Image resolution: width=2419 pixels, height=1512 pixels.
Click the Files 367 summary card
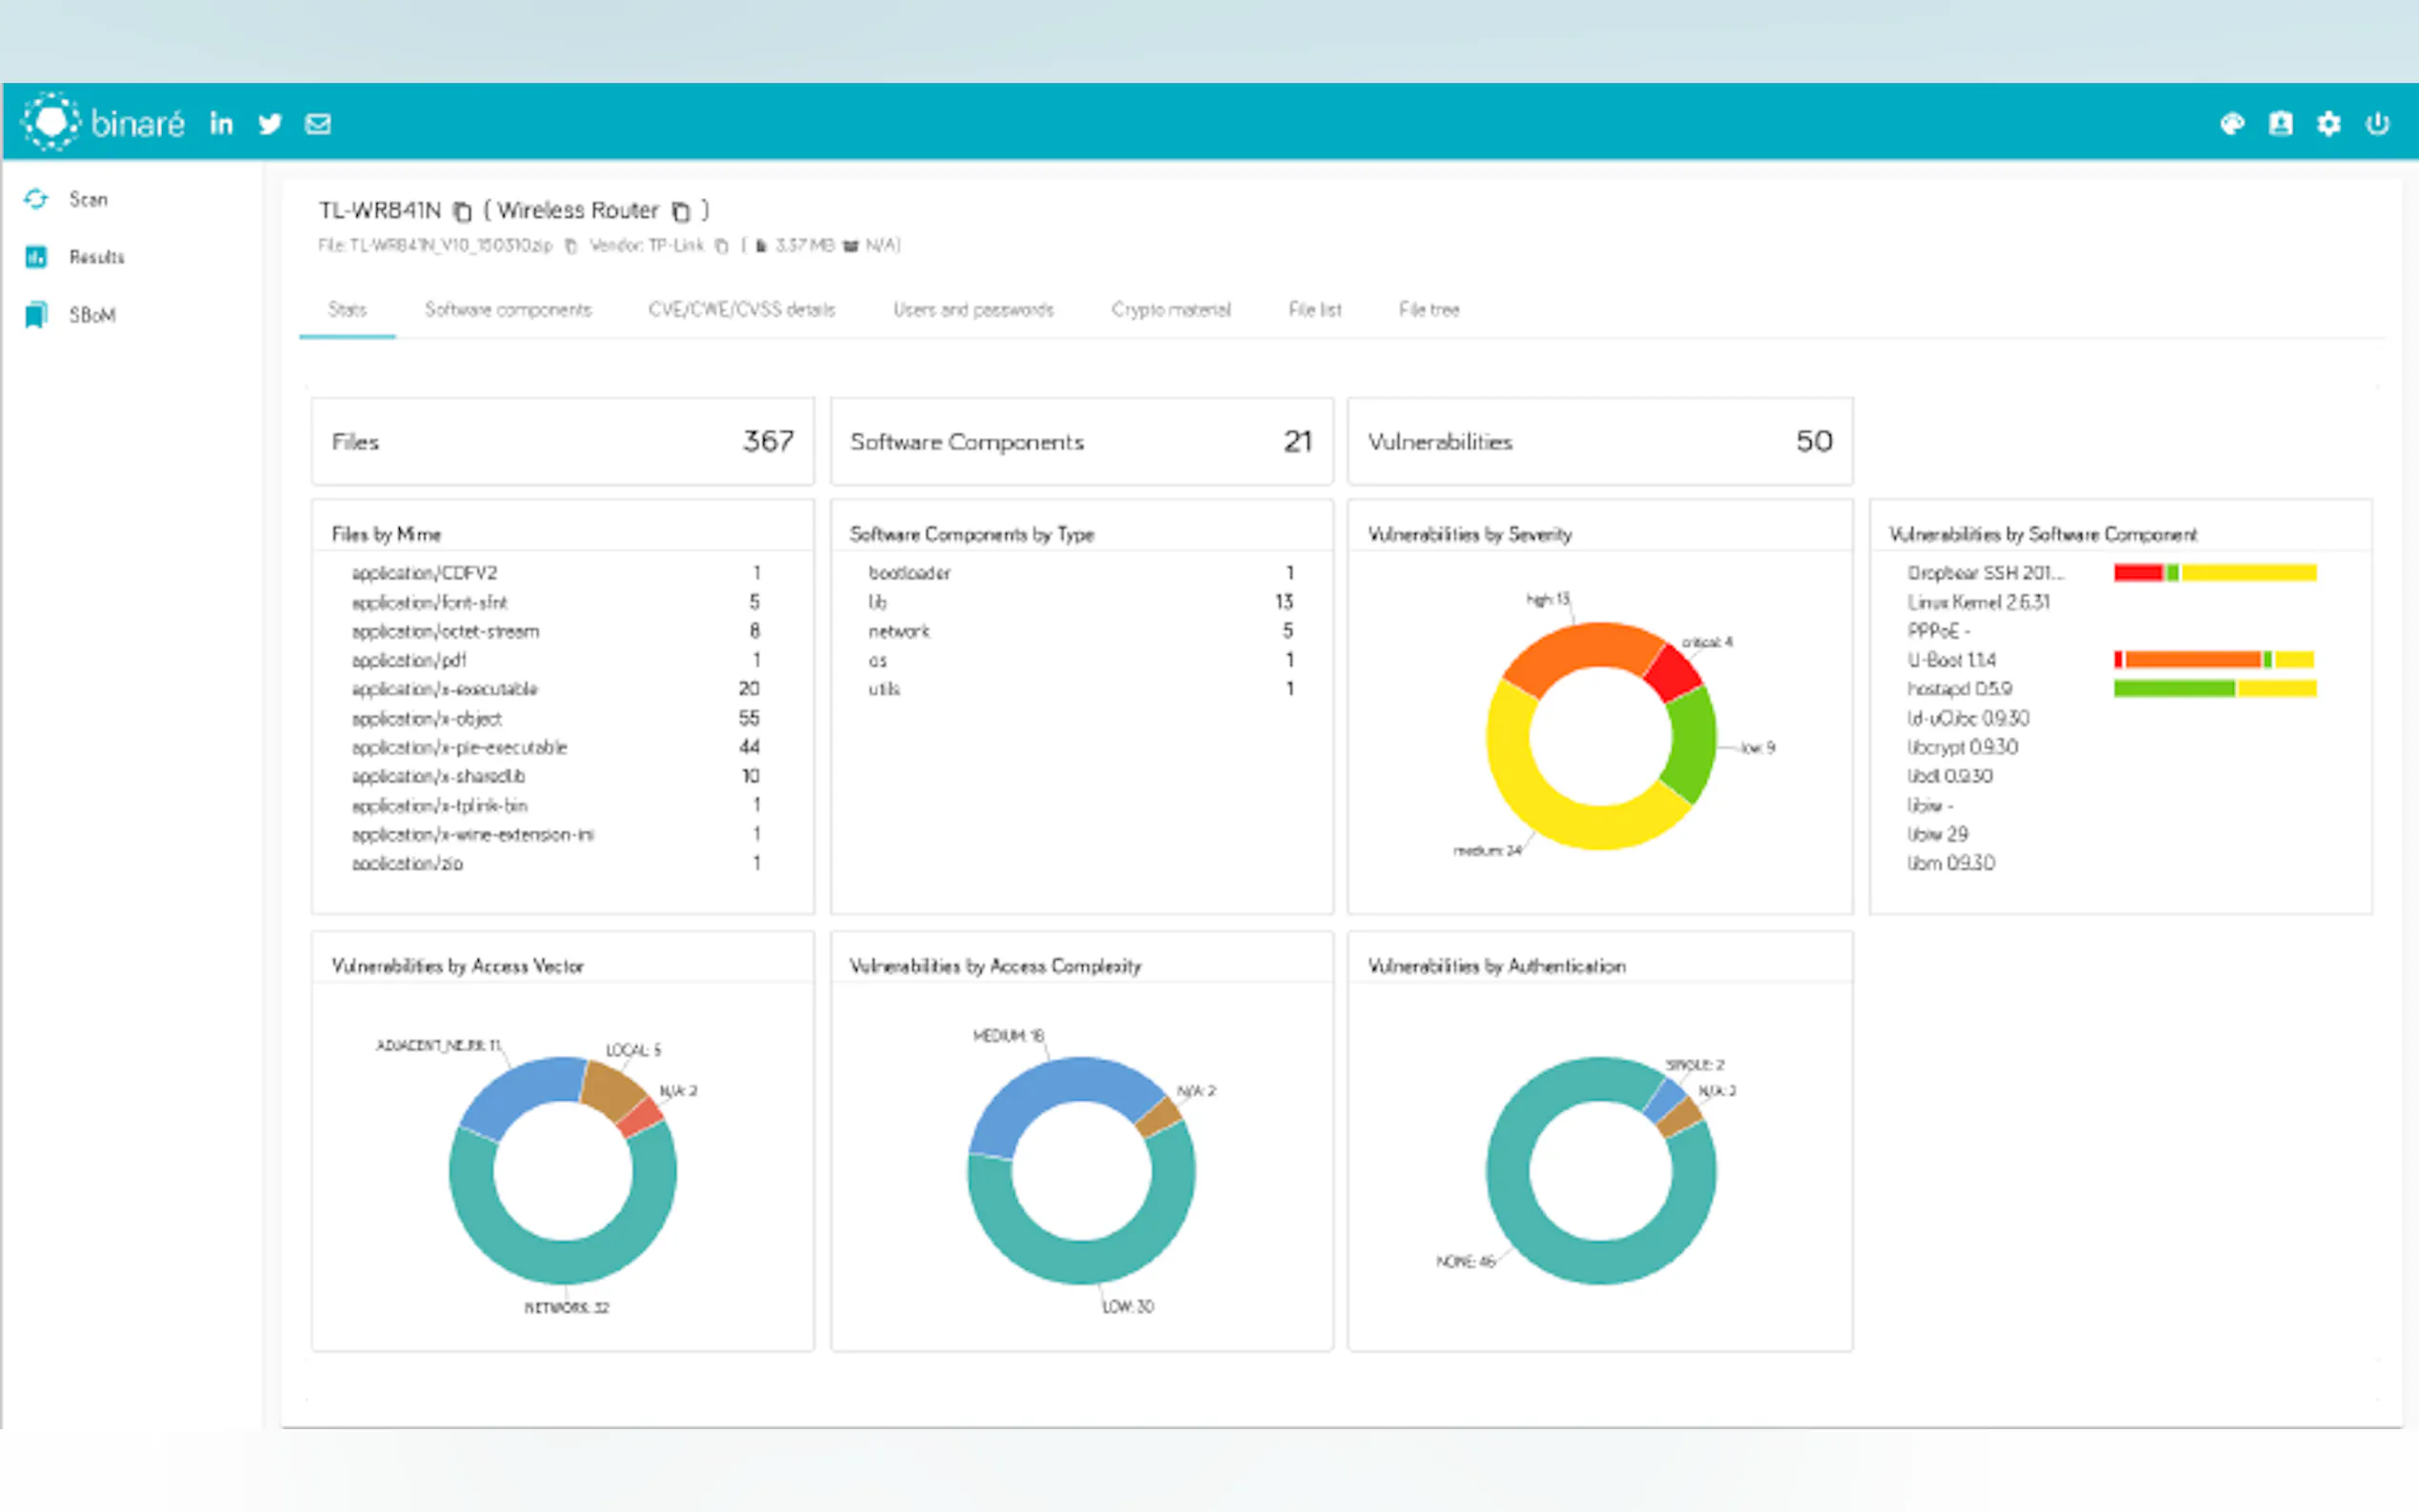coord(563,442)
